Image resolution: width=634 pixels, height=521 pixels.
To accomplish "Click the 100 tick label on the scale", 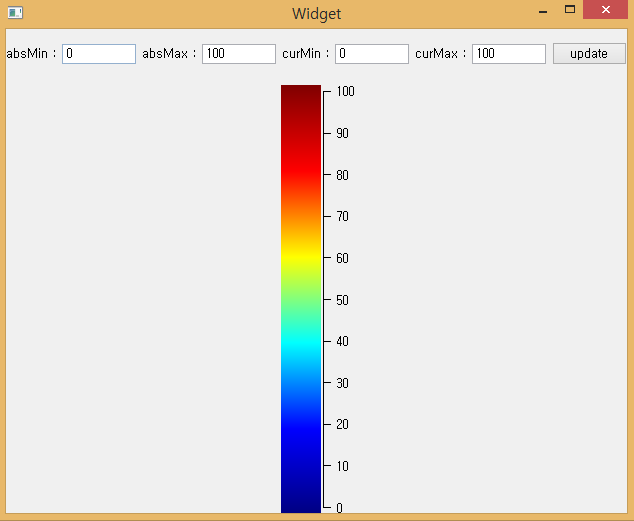I will tap(346, 91).
